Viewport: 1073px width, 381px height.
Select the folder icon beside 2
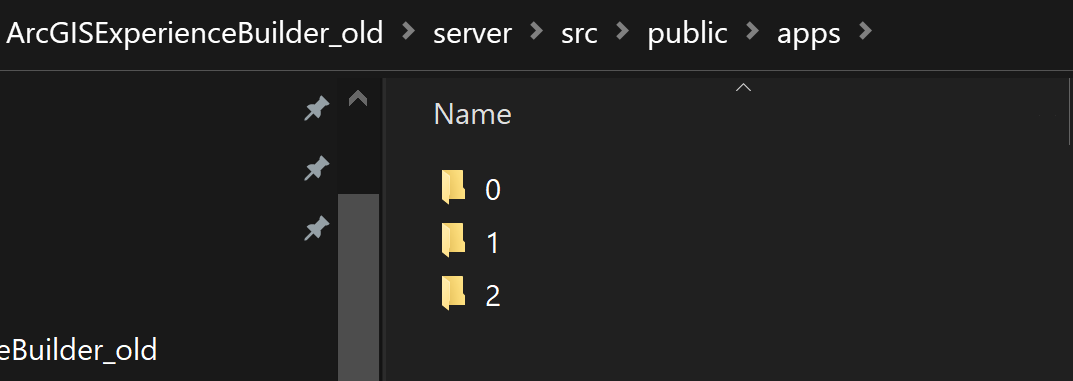click(453, 294)
